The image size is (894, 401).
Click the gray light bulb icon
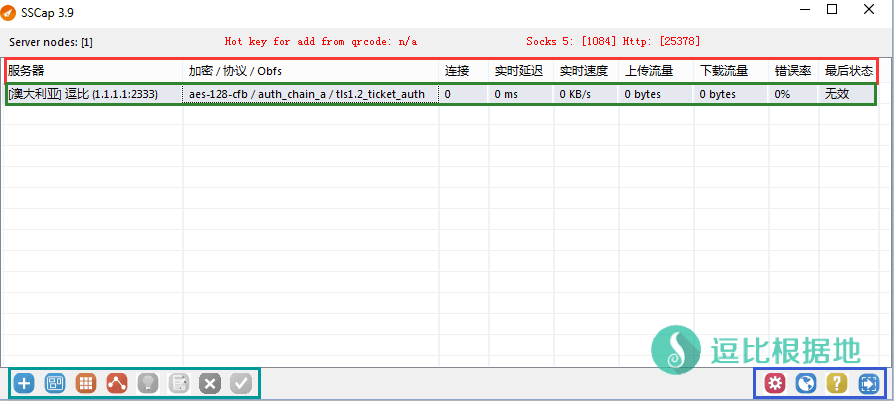coord(148,383)
